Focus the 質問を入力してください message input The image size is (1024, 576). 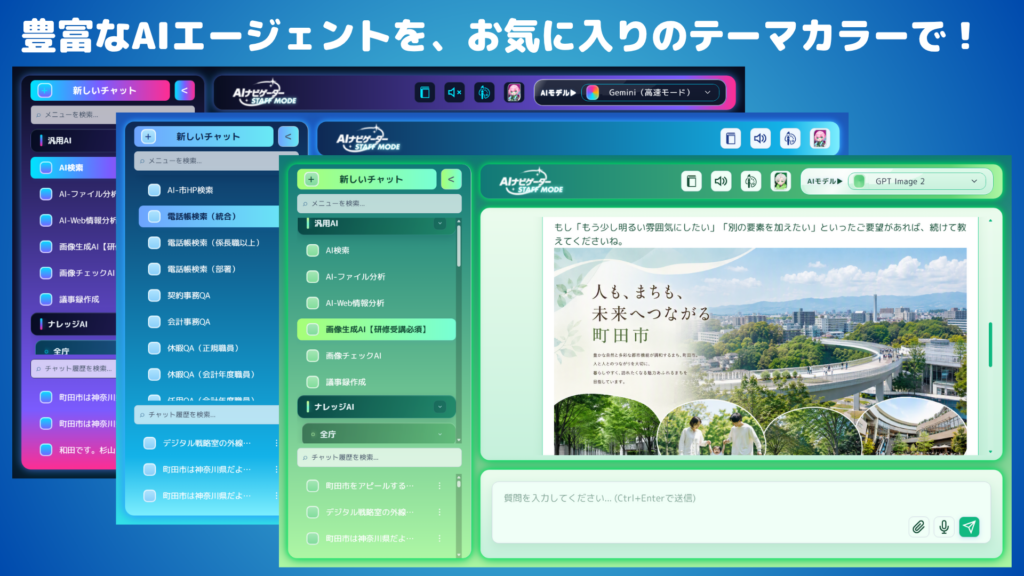coord(741,513)
